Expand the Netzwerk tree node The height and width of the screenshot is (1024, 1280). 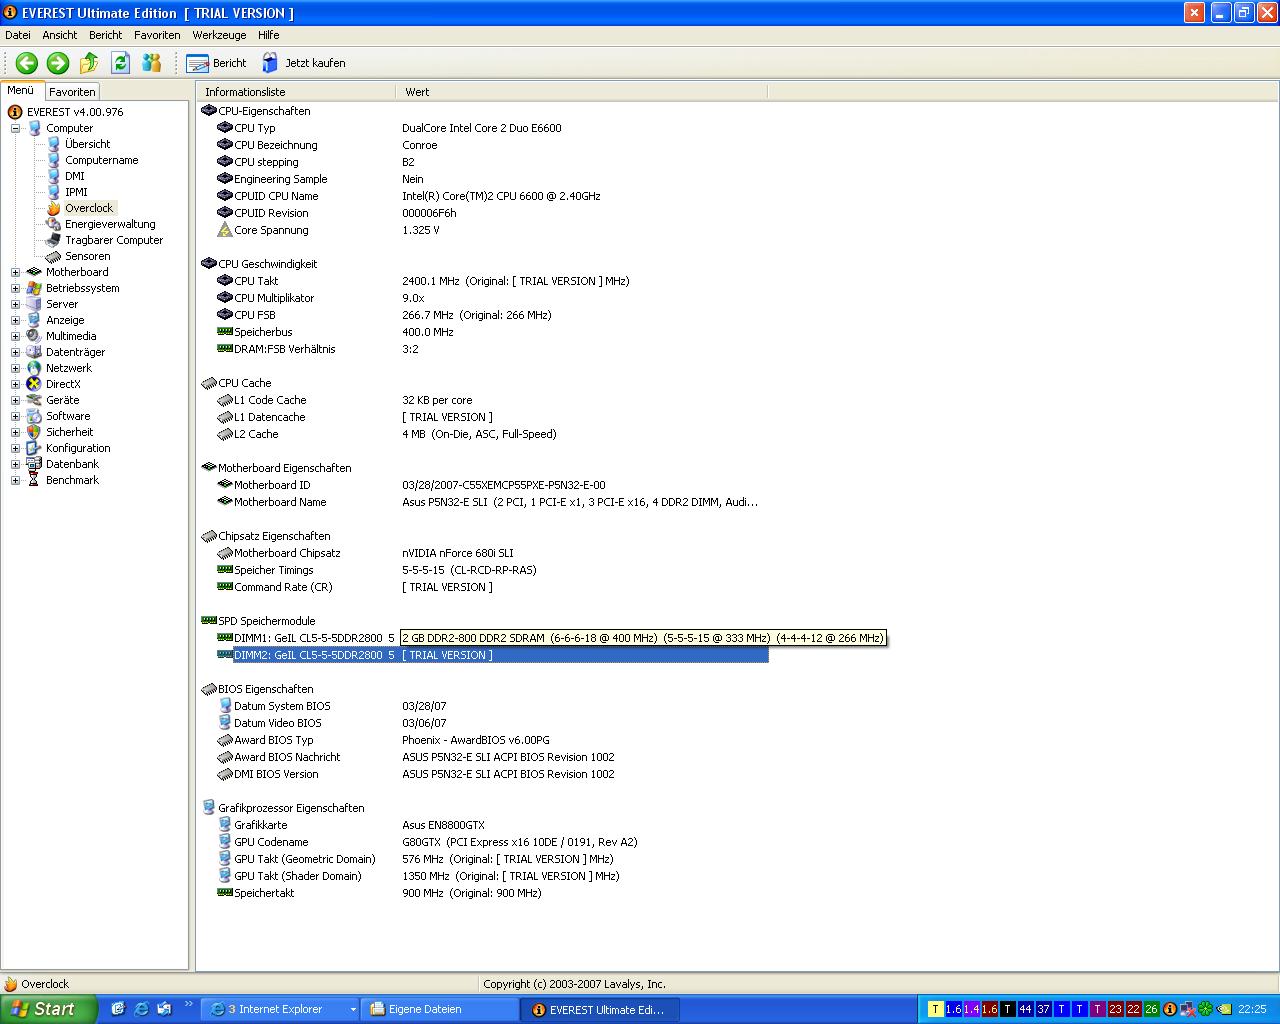point(15,368)
